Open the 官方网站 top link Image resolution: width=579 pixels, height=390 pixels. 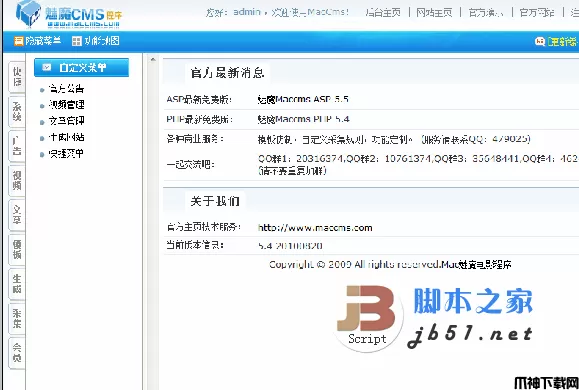click(537, 13)
